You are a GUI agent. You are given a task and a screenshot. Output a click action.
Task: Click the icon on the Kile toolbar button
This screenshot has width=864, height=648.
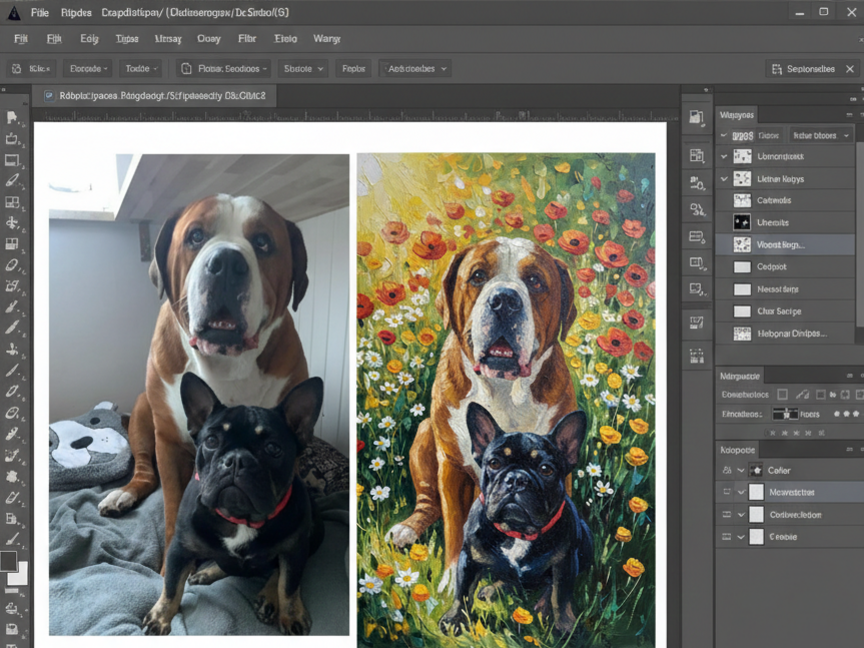(x=17, y=69)
